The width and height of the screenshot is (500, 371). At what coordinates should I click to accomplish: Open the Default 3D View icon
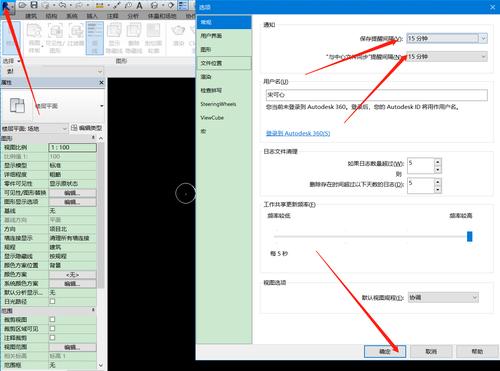[154, 5]
